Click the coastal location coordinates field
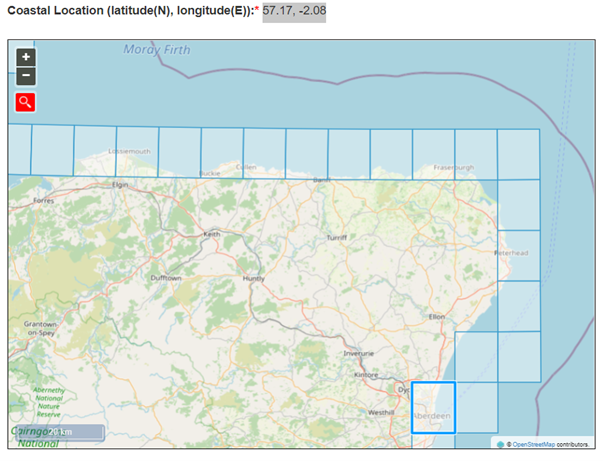The height and width of the screenshot is (461, 603). tap(293, 12)
